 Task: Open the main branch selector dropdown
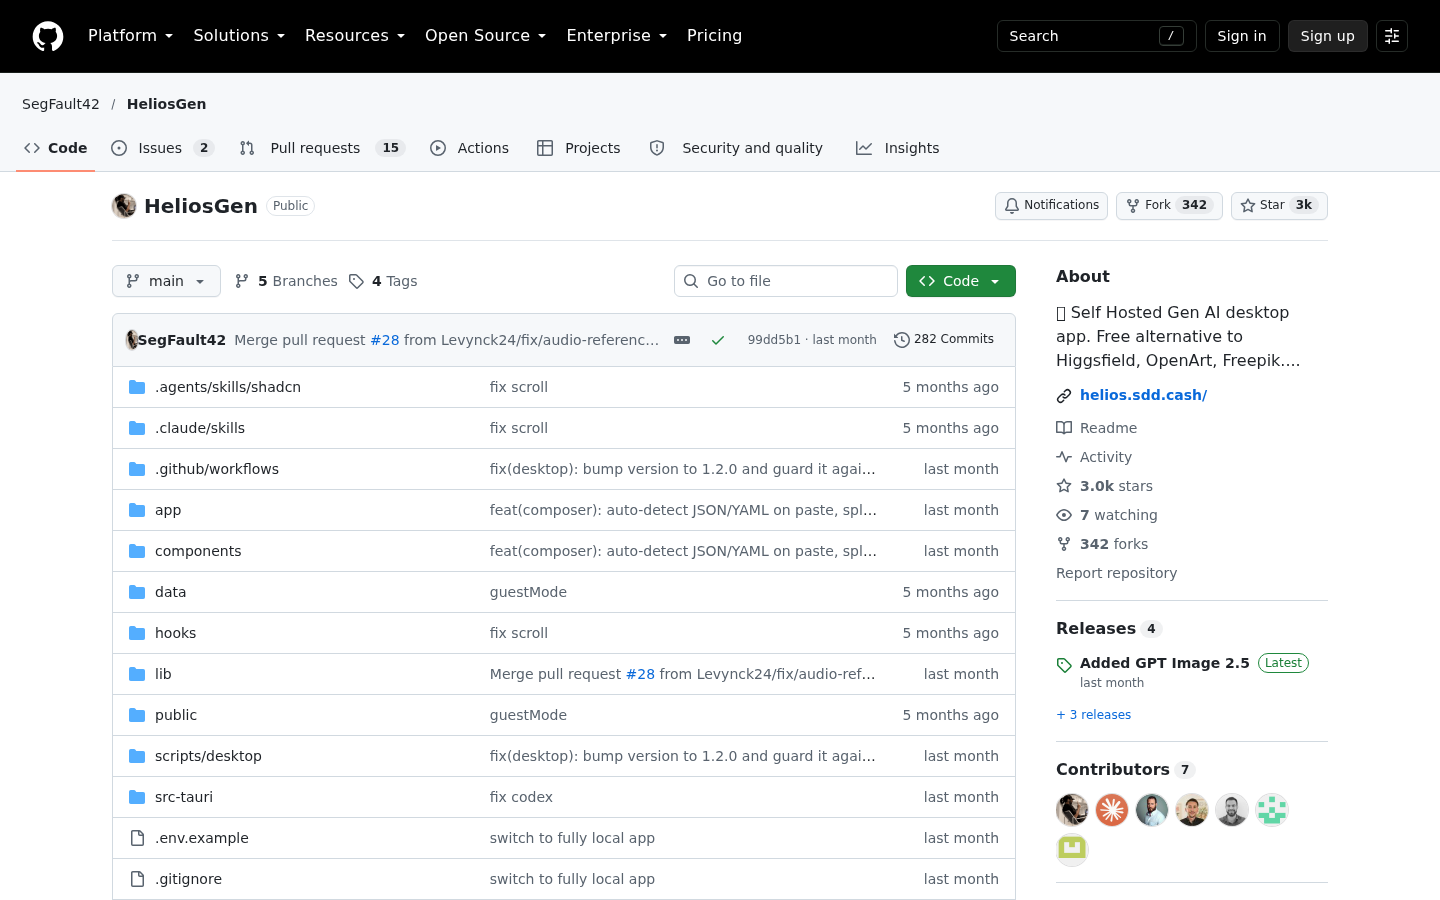(x=166, y=281)
